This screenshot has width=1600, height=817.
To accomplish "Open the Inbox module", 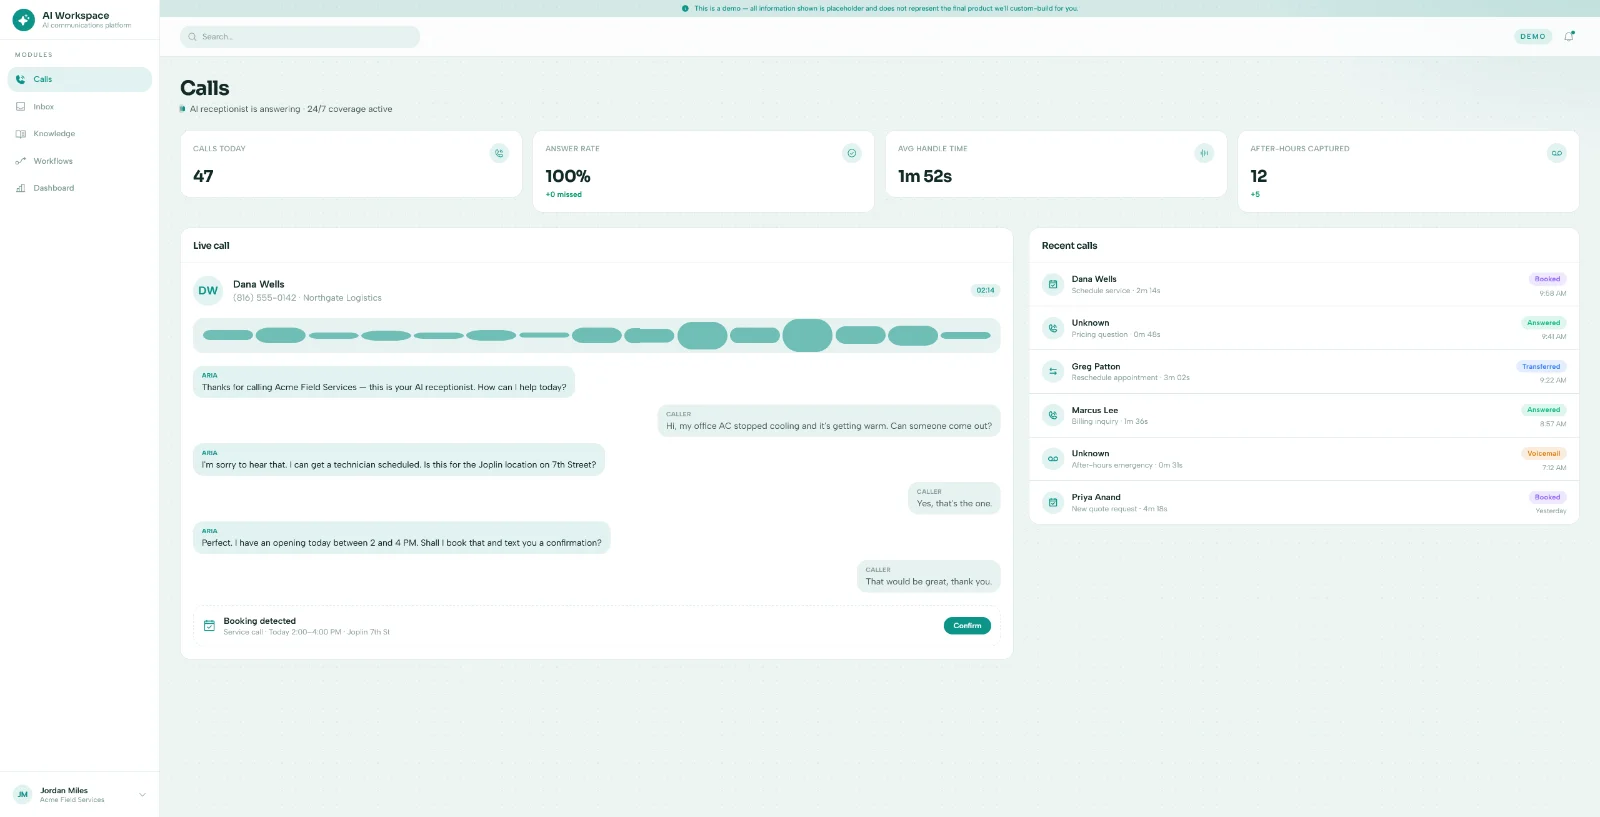I will pyautogui.click(x=80, y=106).
